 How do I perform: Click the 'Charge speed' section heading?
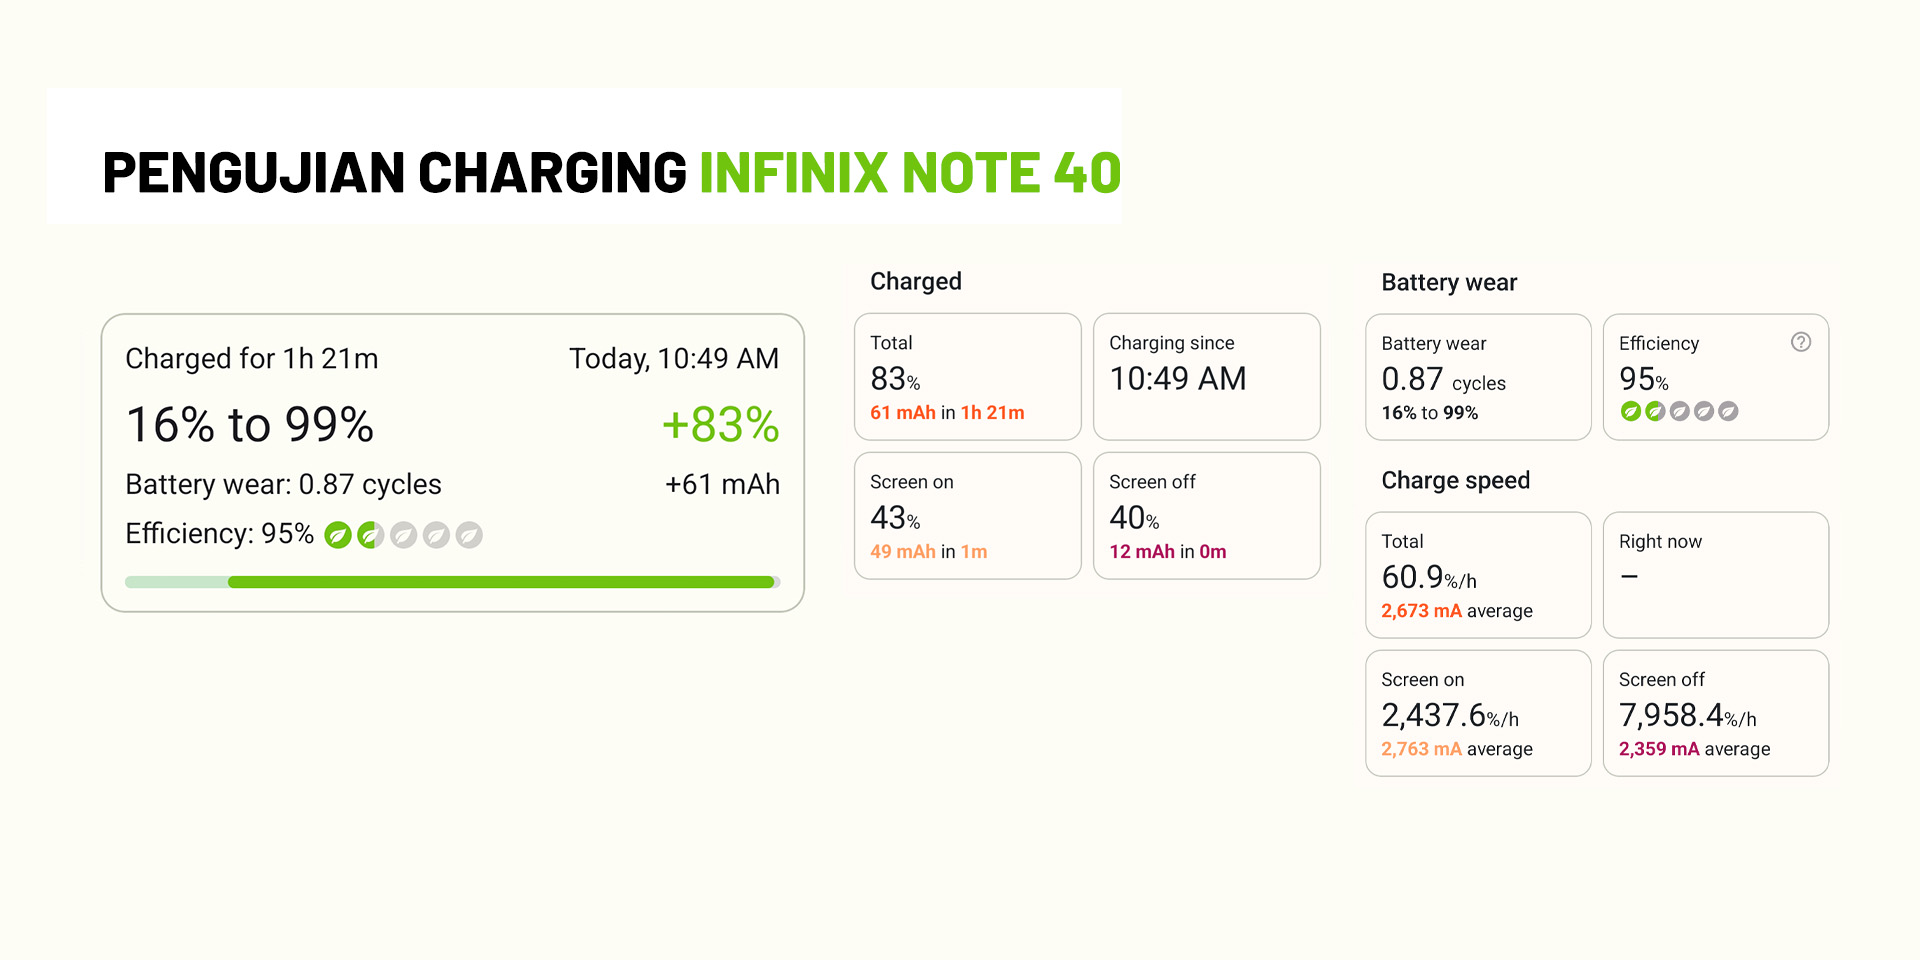pyautogui.click(x=1455, y=481)
